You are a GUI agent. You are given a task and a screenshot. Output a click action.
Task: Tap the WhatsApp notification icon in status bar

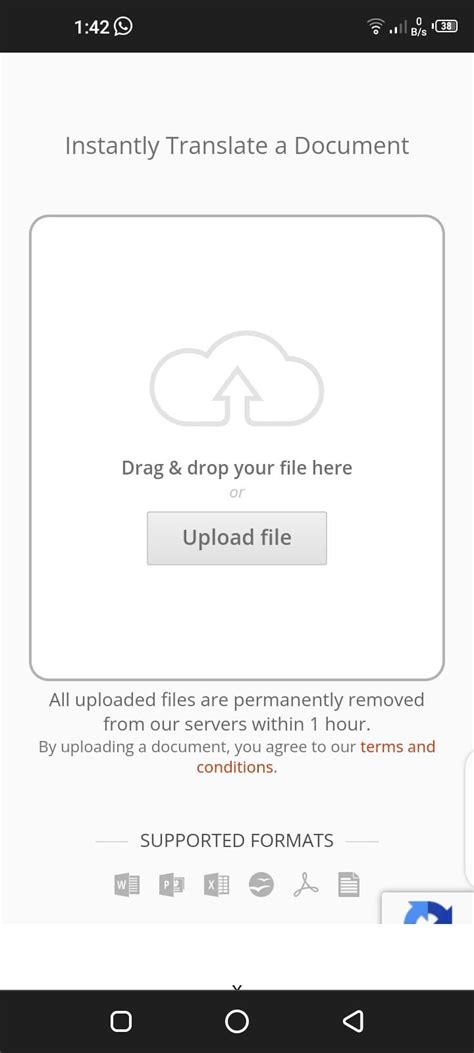point(123,26)
